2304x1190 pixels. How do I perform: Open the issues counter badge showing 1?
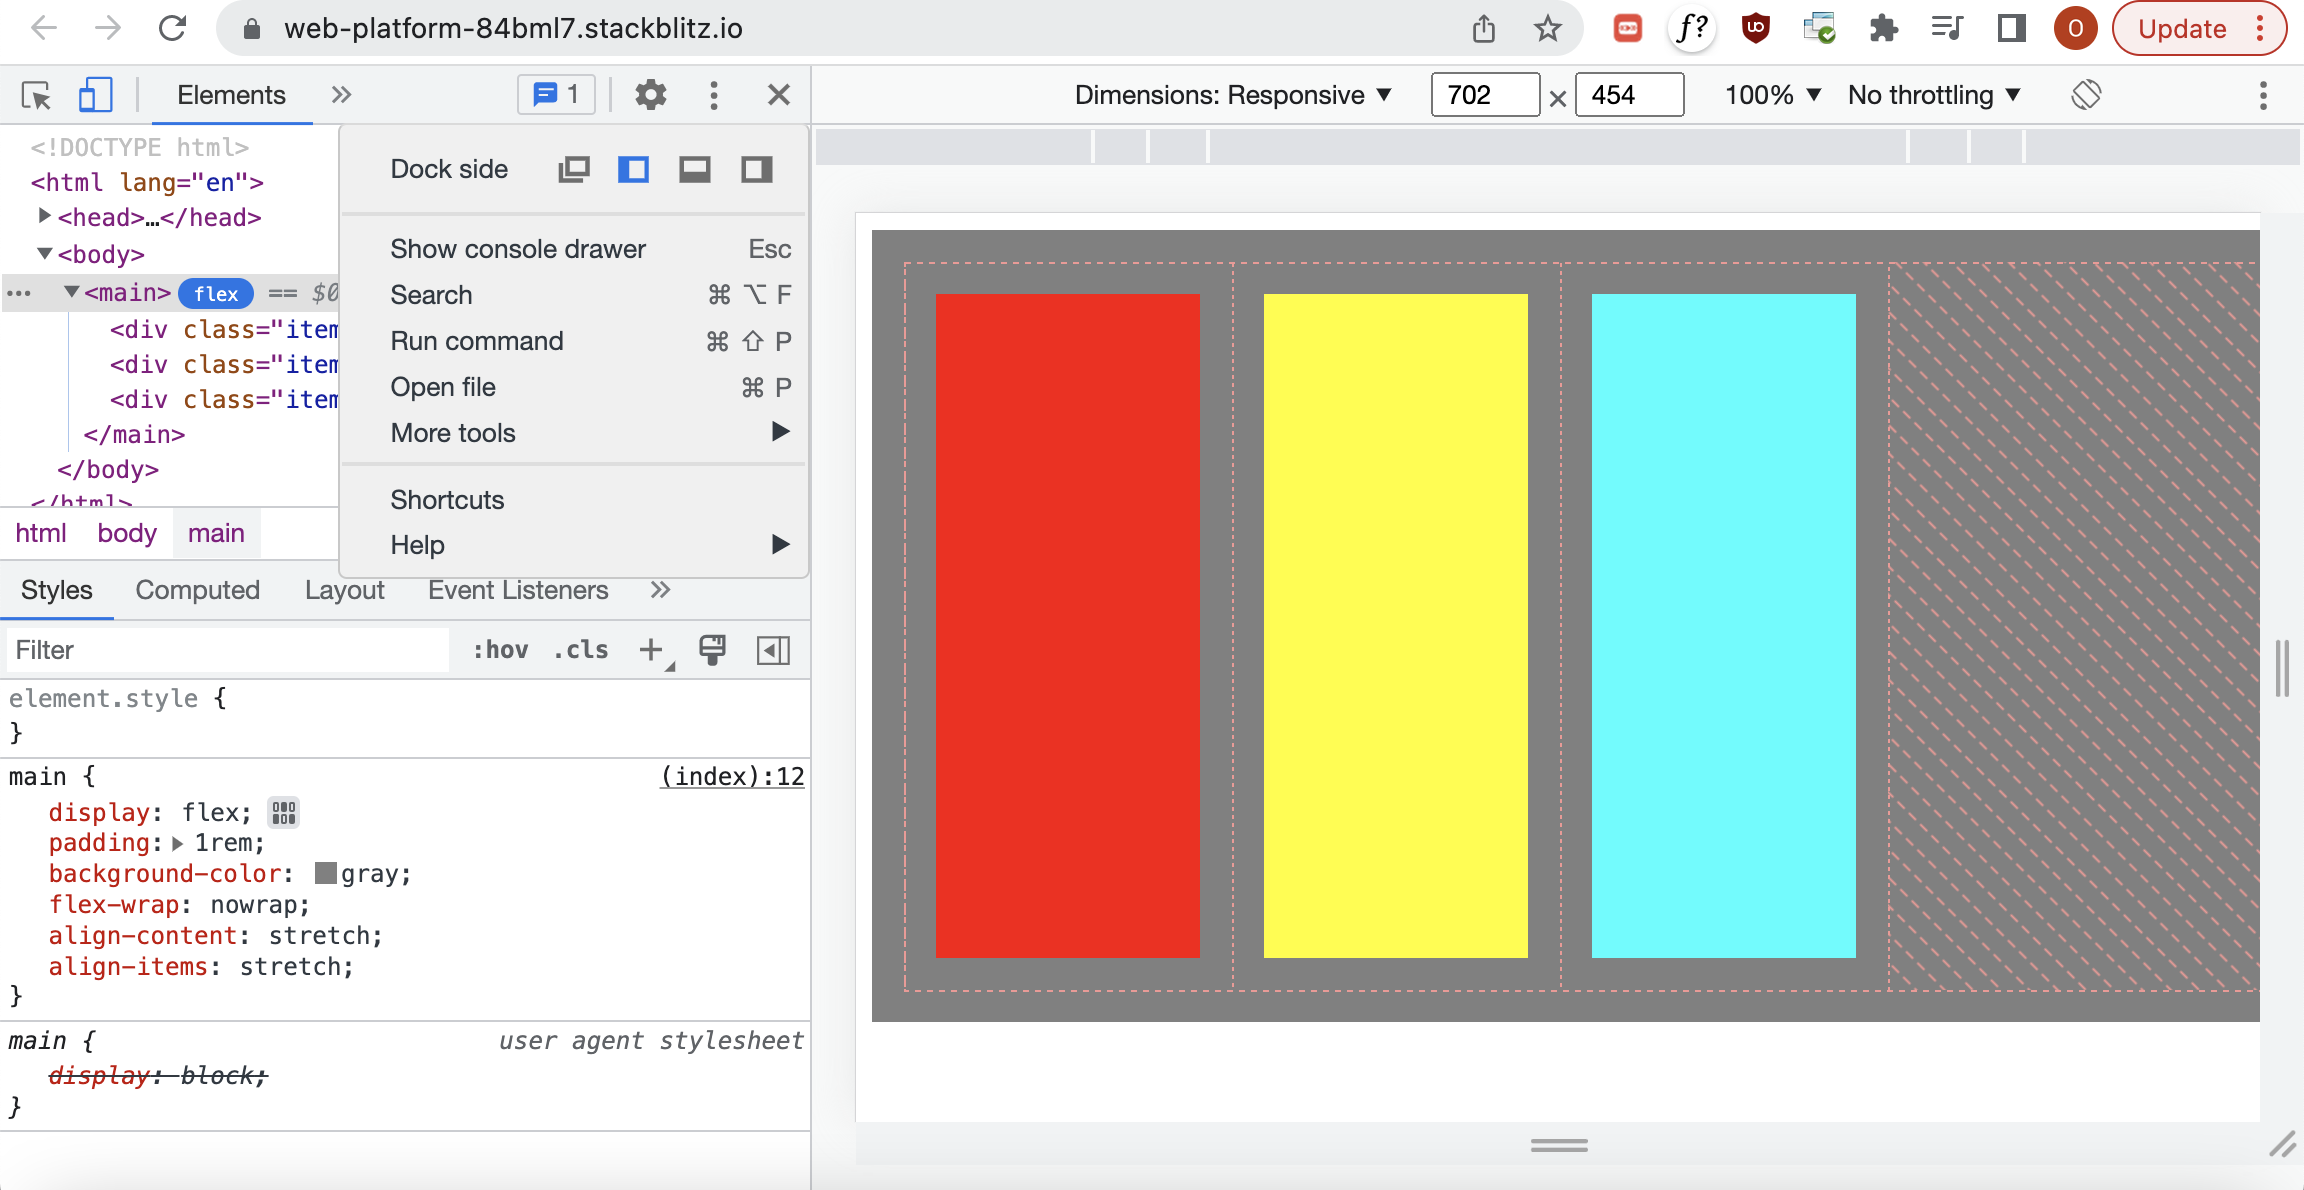coord(556,95)
